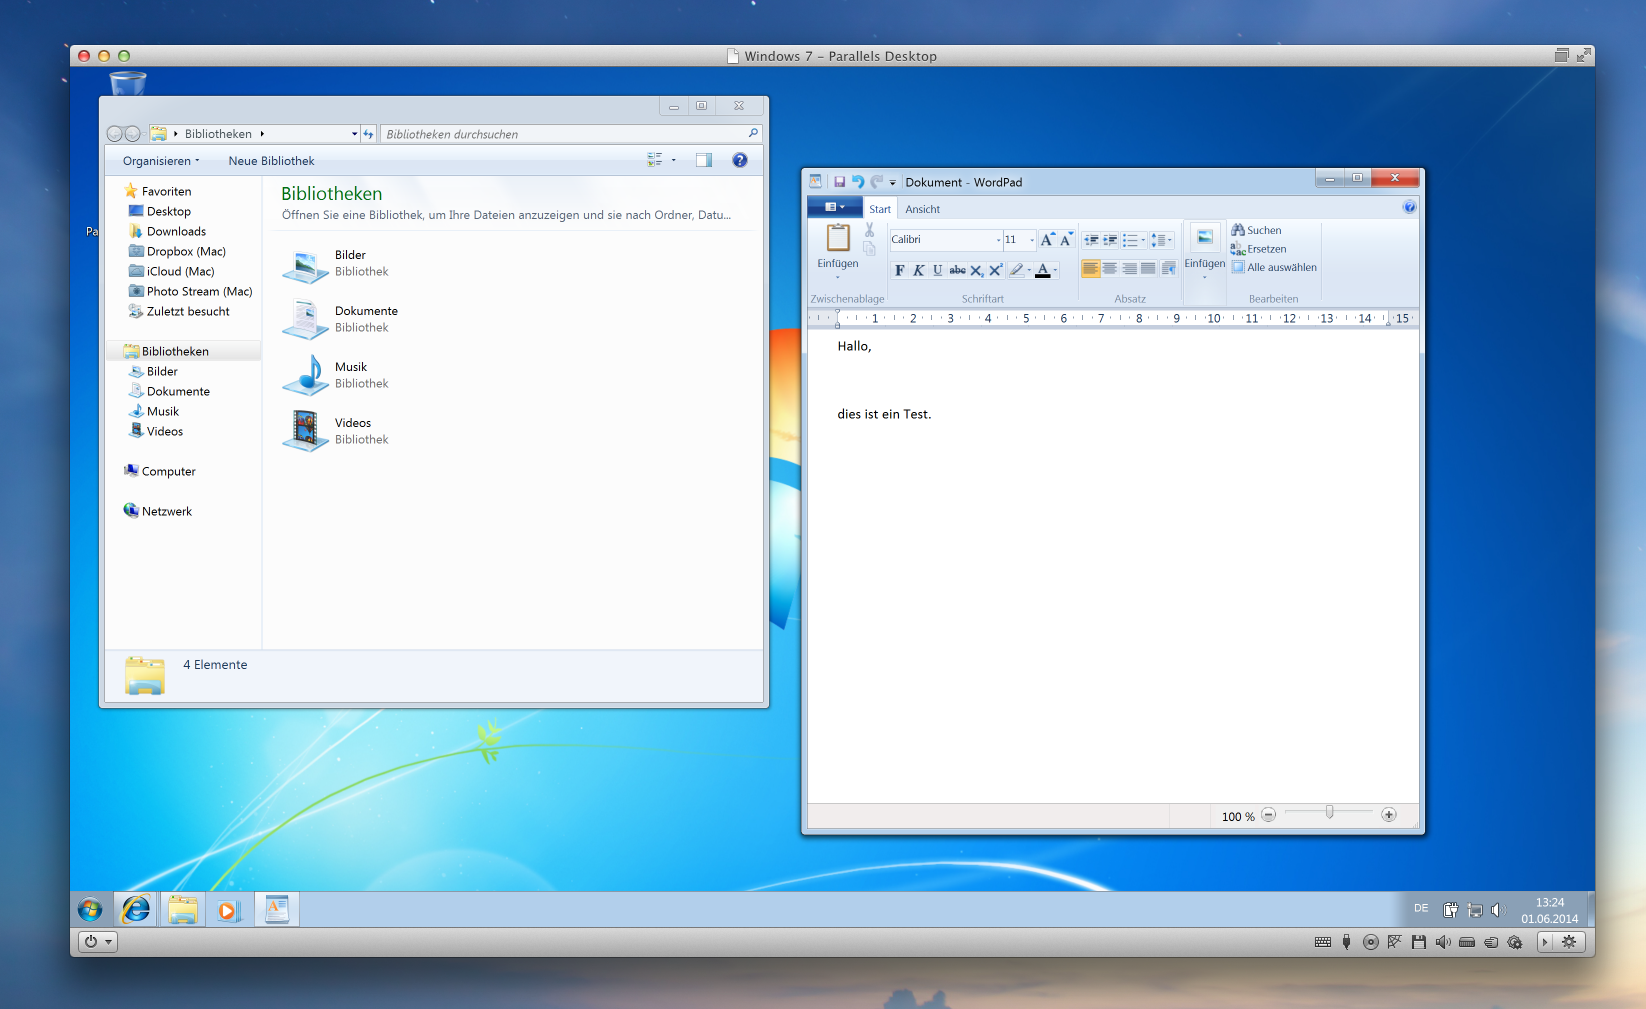Switch to the Ansicht ribbon tab
Image resolution: width=1646 pixels, height=1009 pixels.
922,209
